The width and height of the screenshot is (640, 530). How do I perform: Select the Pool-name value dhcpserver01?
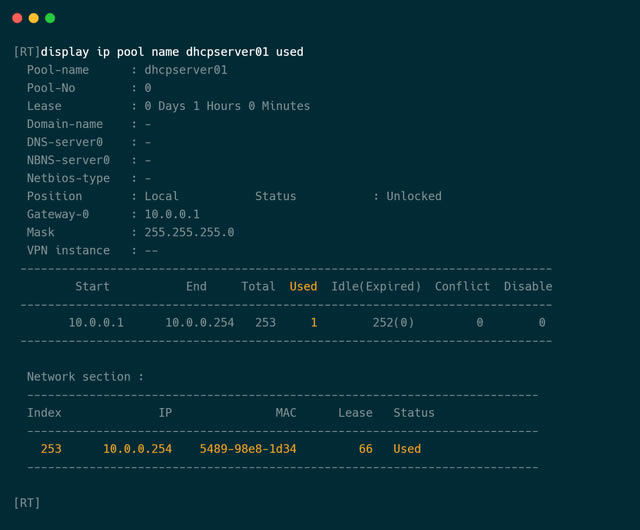pos(186,70)
